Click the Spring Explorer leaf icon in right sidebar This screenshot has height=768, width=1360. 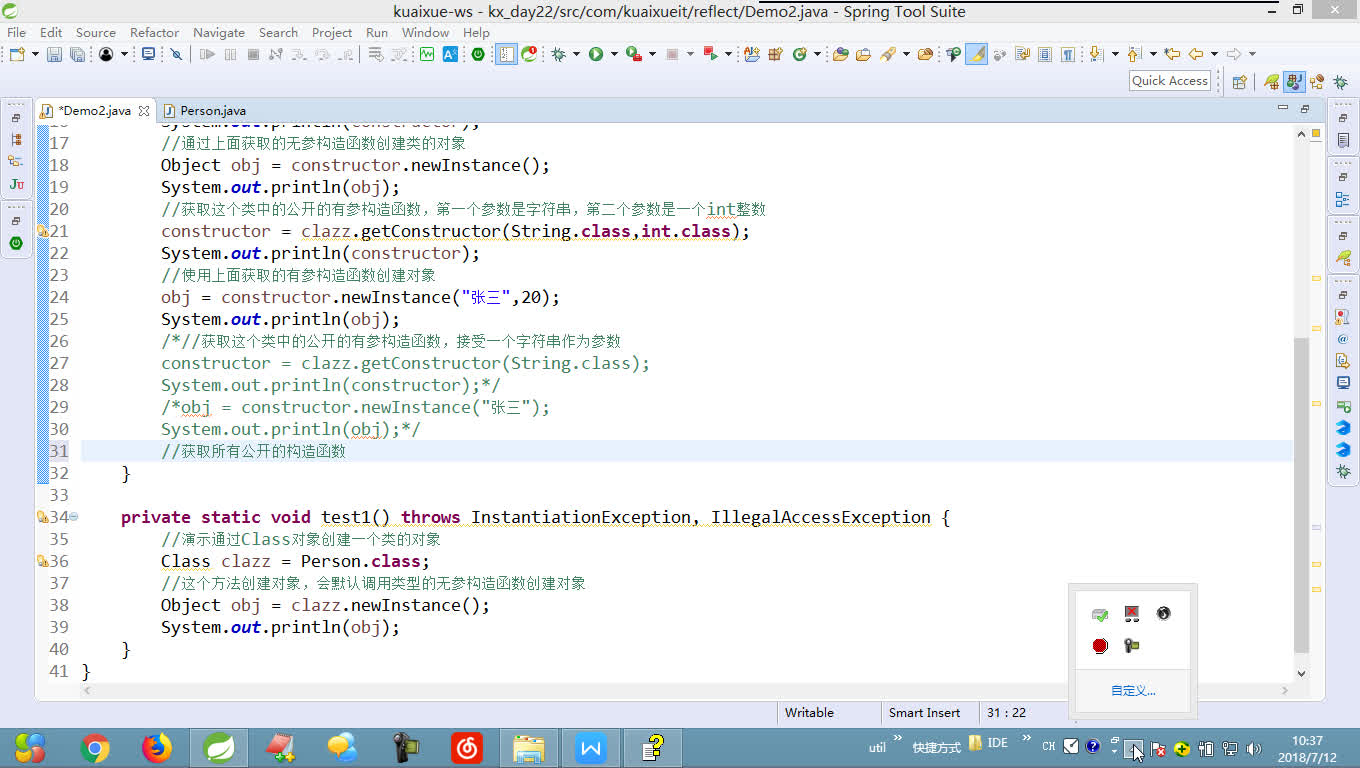(1343, 258)
